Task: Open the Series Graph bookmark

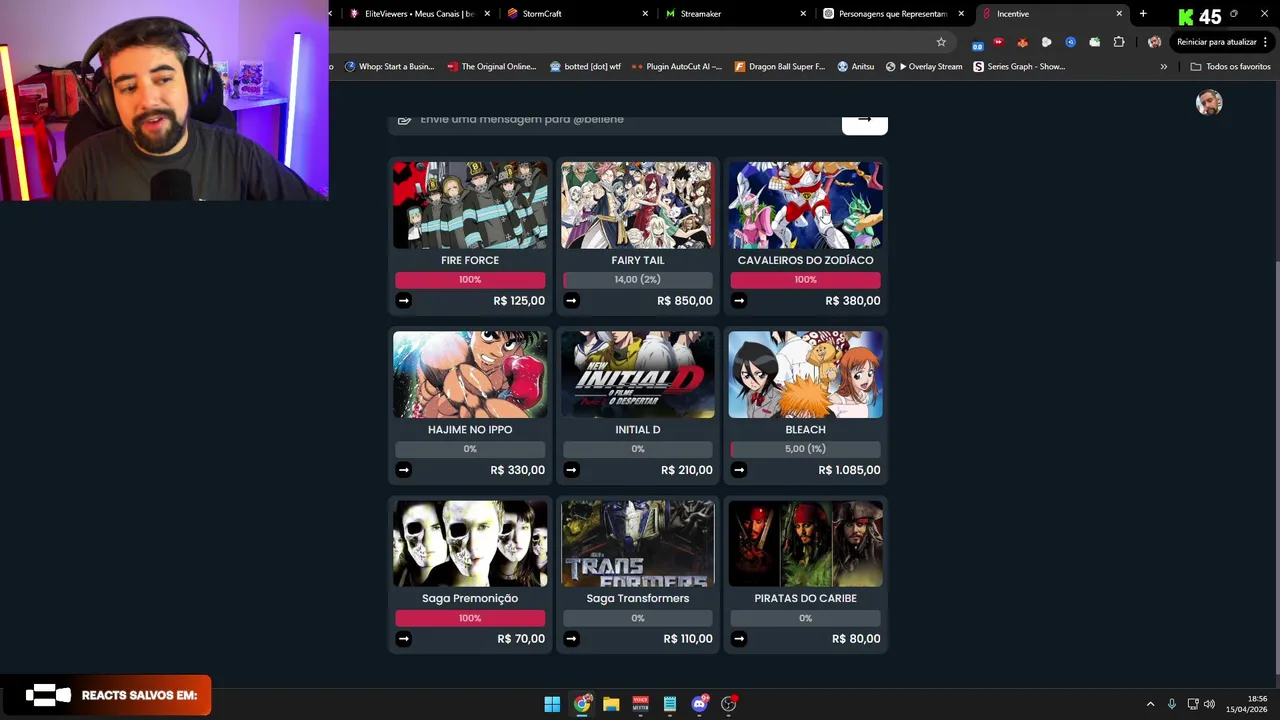Action: coord(1019,67)
